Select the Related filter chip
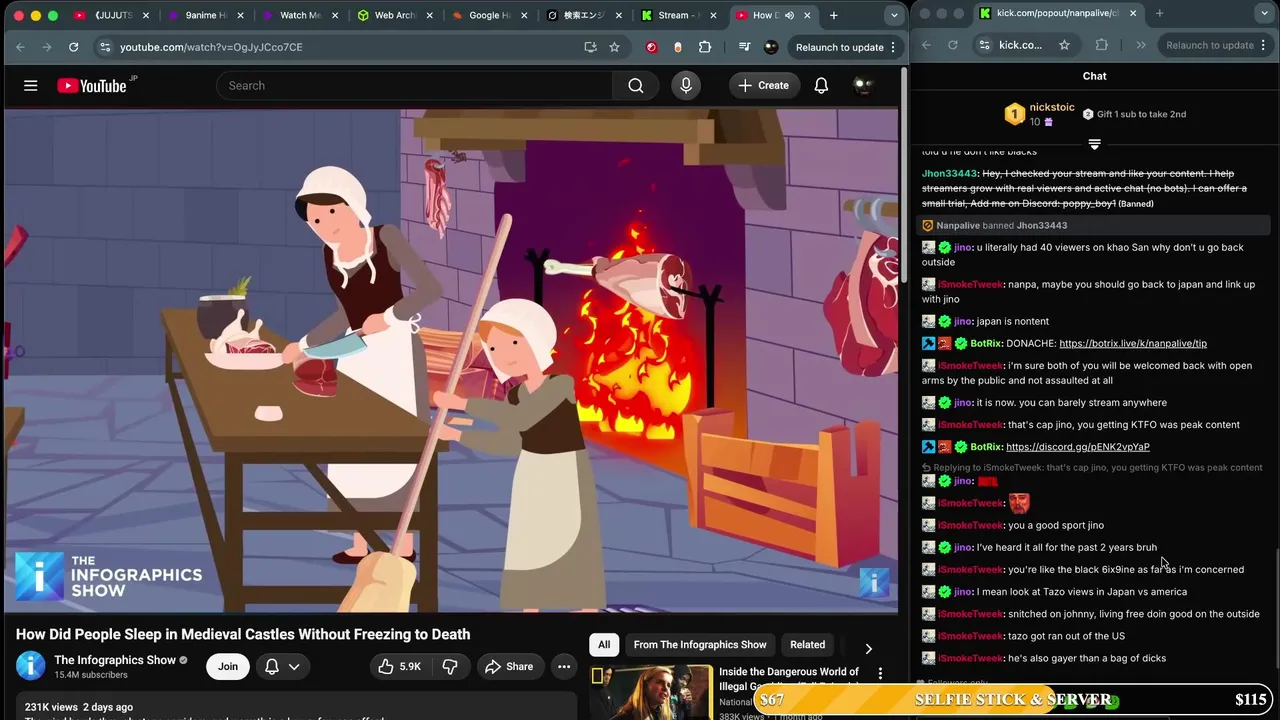The width and height of the screenshot is (1280, 720). [808, 645]
